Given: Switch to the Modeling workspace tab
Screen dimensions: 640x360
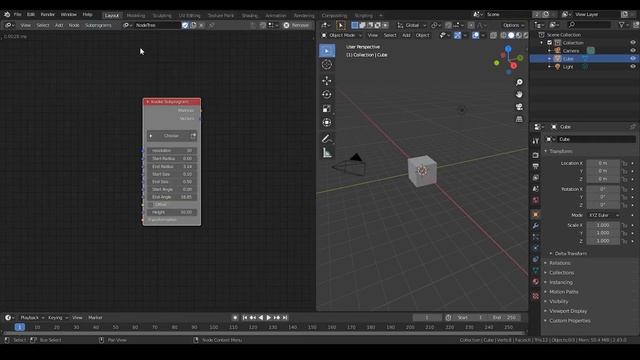Looking at the screenshot, I should (x=136, y=16).
